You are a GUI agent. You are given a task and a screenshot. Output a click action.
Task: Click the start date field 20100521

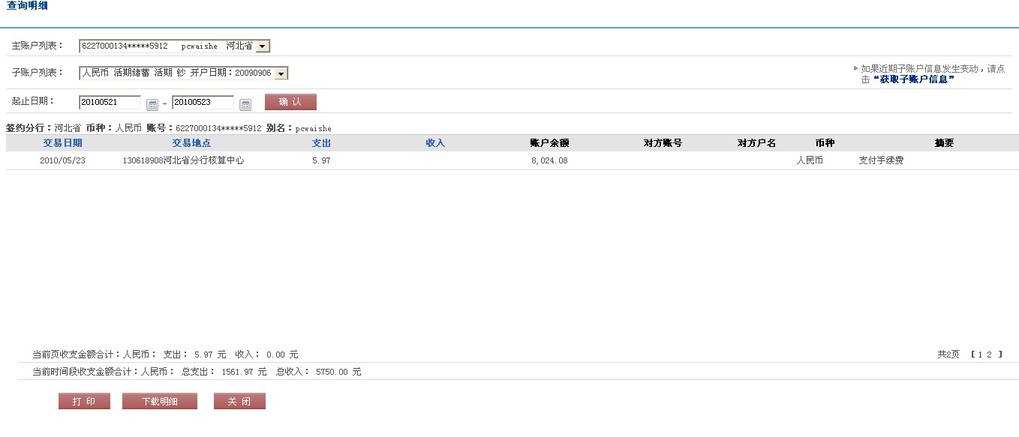click(110, 102)
